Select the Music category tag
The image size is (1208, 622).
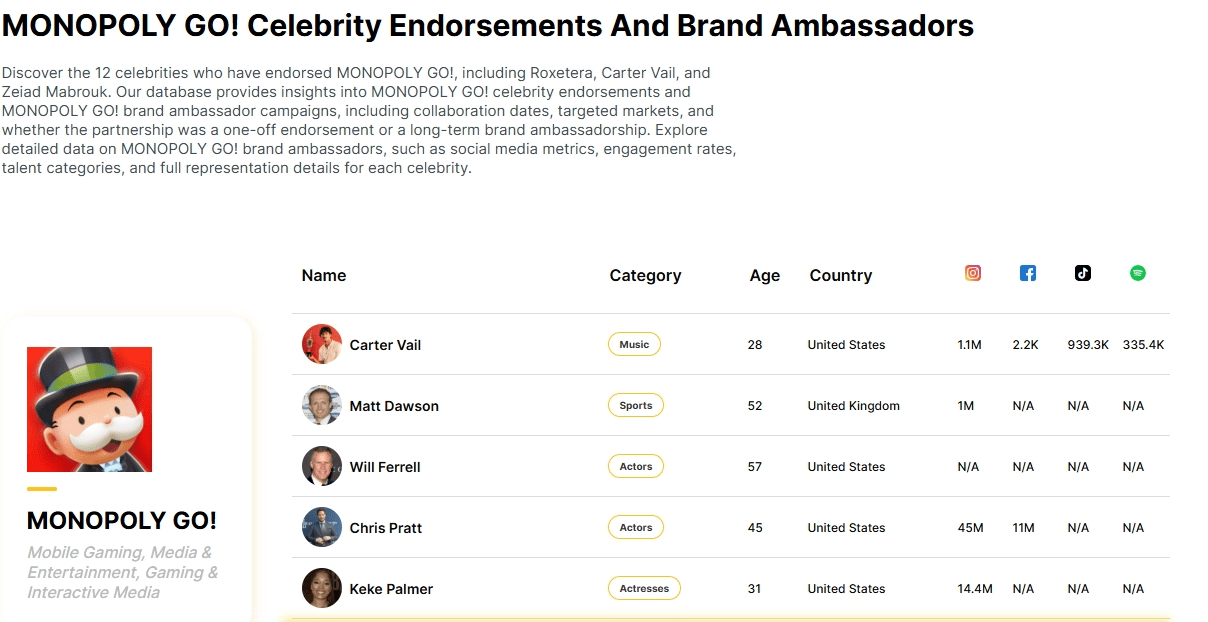pyautogui.click(x=634, y=344)
